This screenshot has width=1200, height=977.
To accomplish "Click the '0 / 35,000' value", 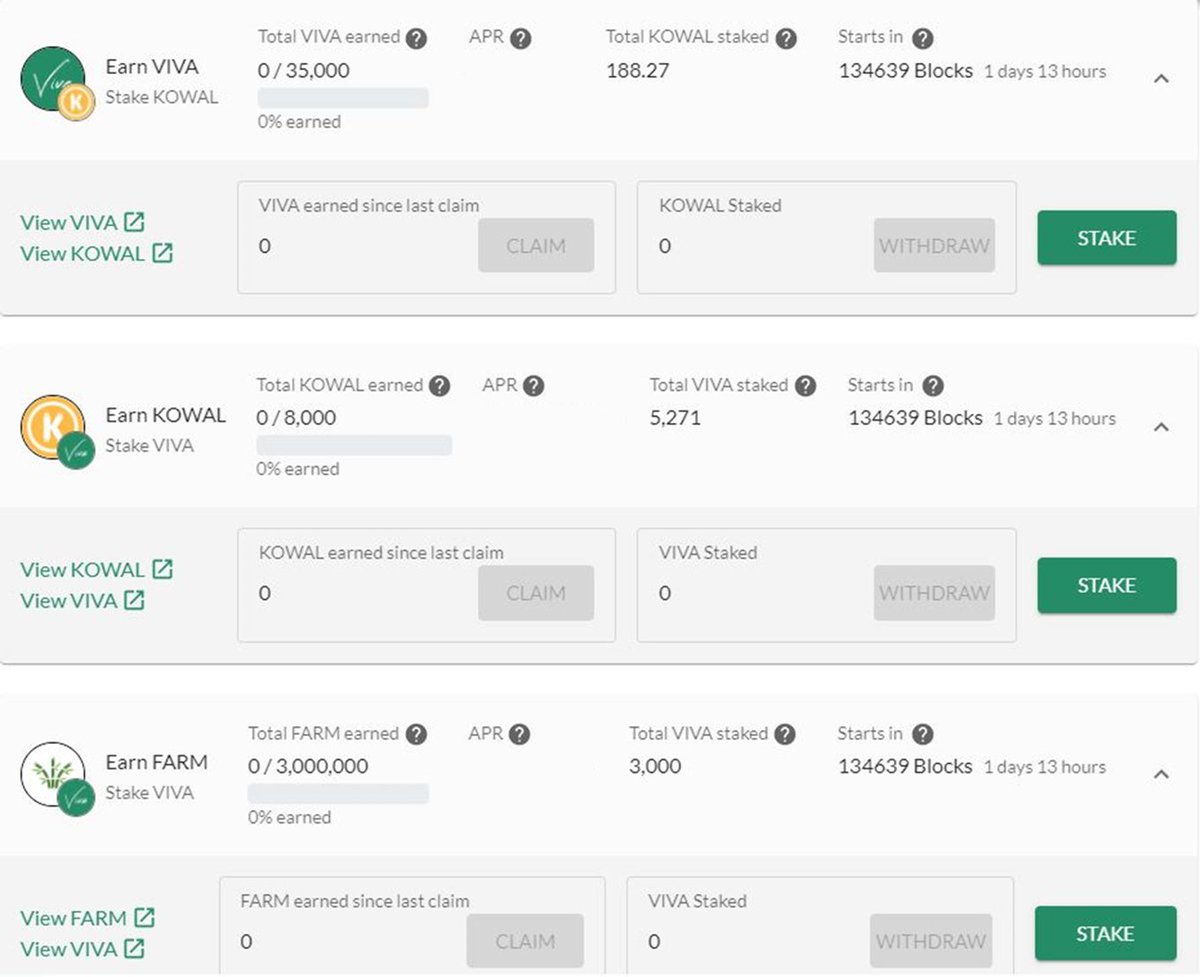I will 304,70.
